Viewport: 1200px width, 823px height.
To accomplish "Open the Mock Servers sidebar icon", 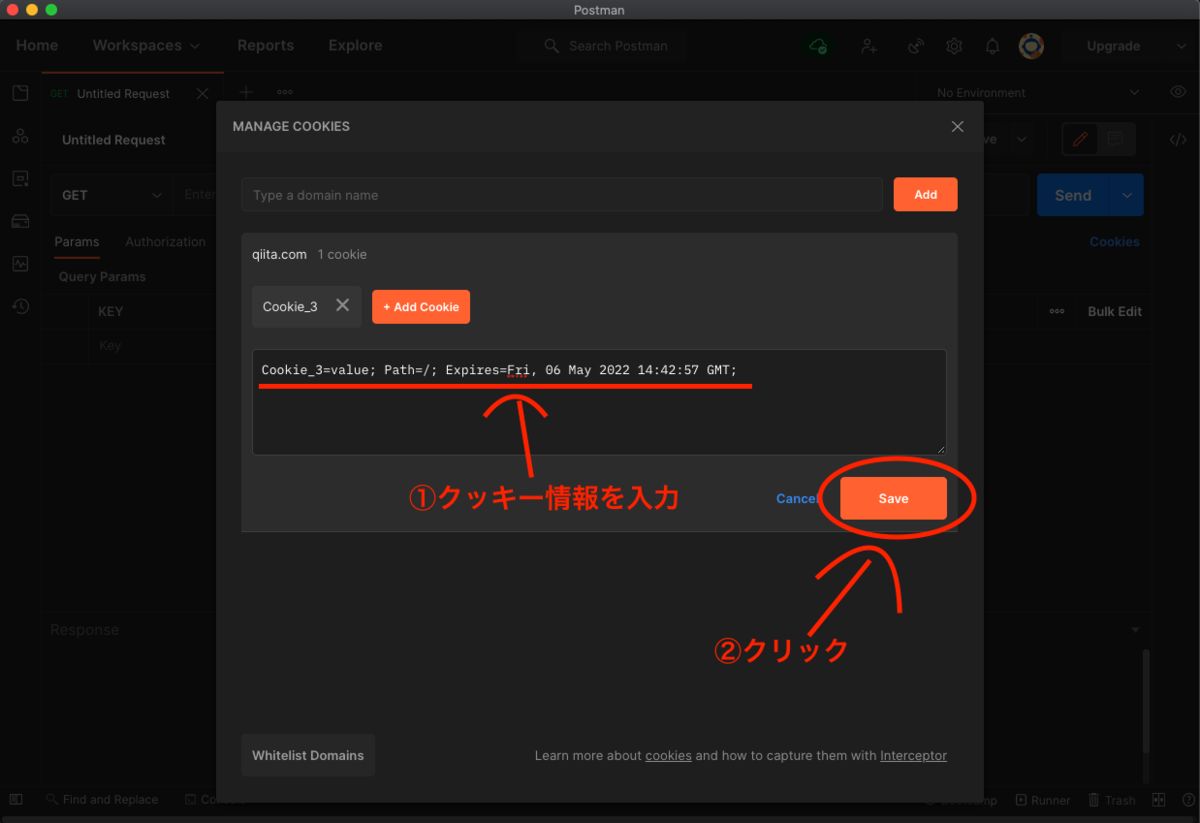I will [x=20, y=221].
